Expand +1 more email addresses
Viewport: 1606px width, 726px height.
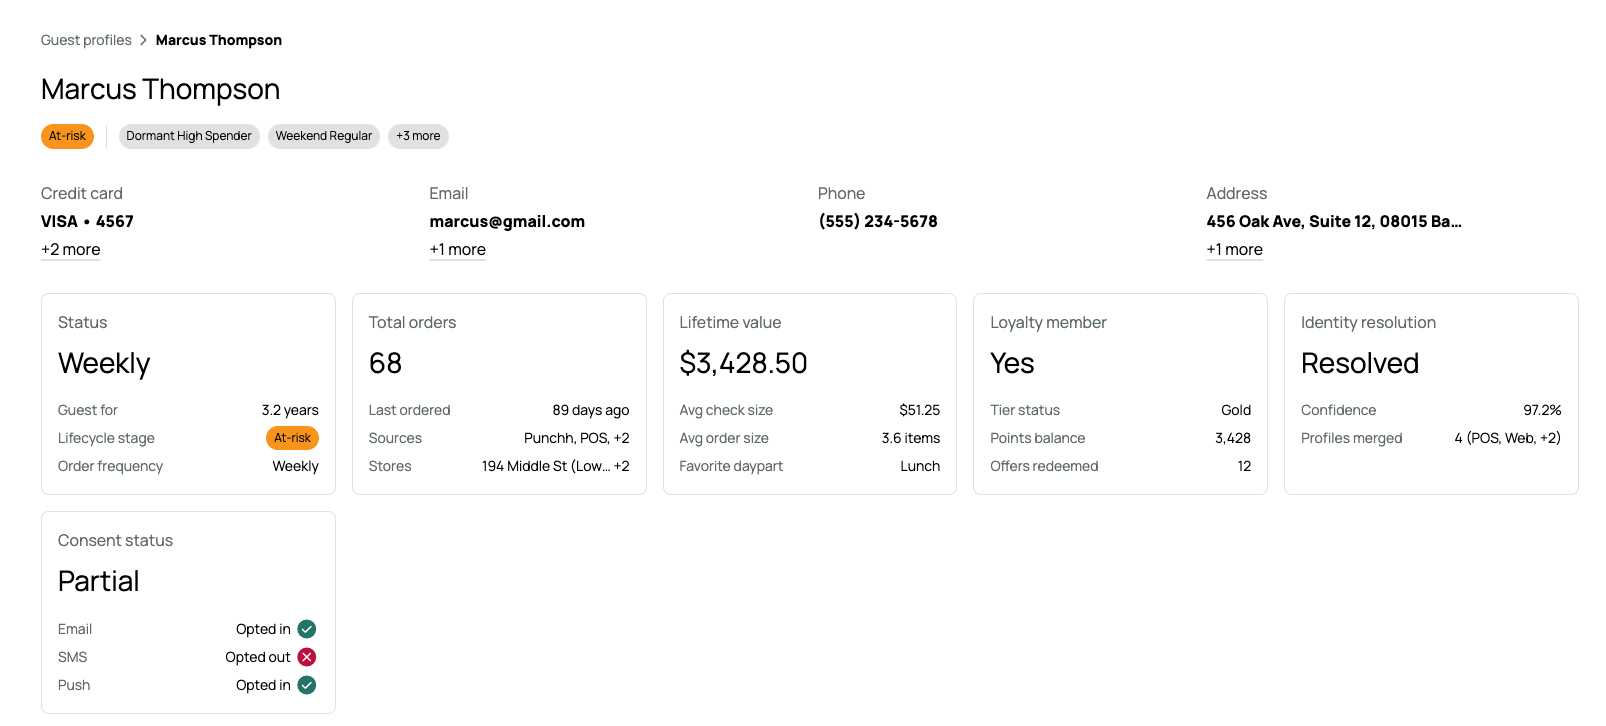pos(458,250)
